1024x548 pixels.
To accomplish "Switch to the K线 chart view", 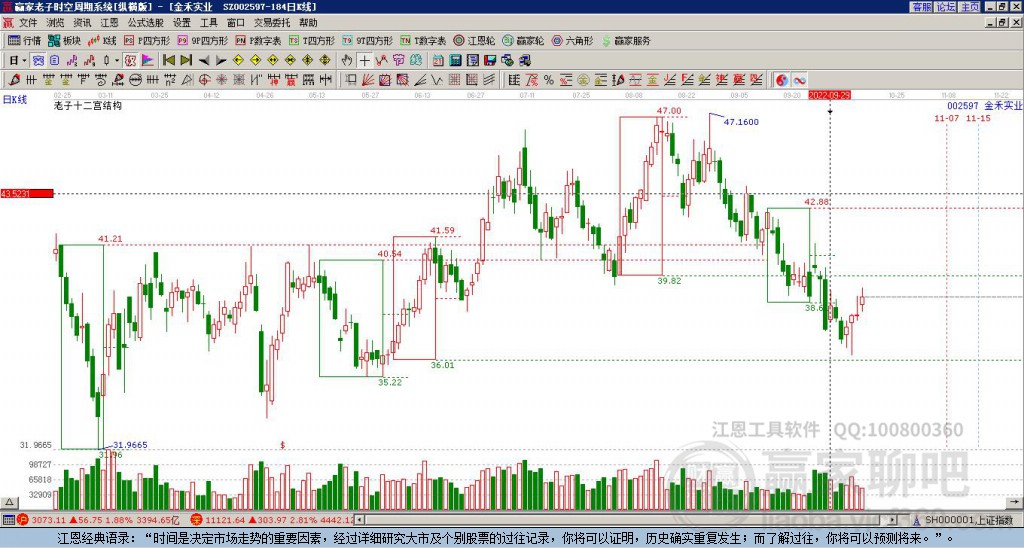I will tap(103, 40).
